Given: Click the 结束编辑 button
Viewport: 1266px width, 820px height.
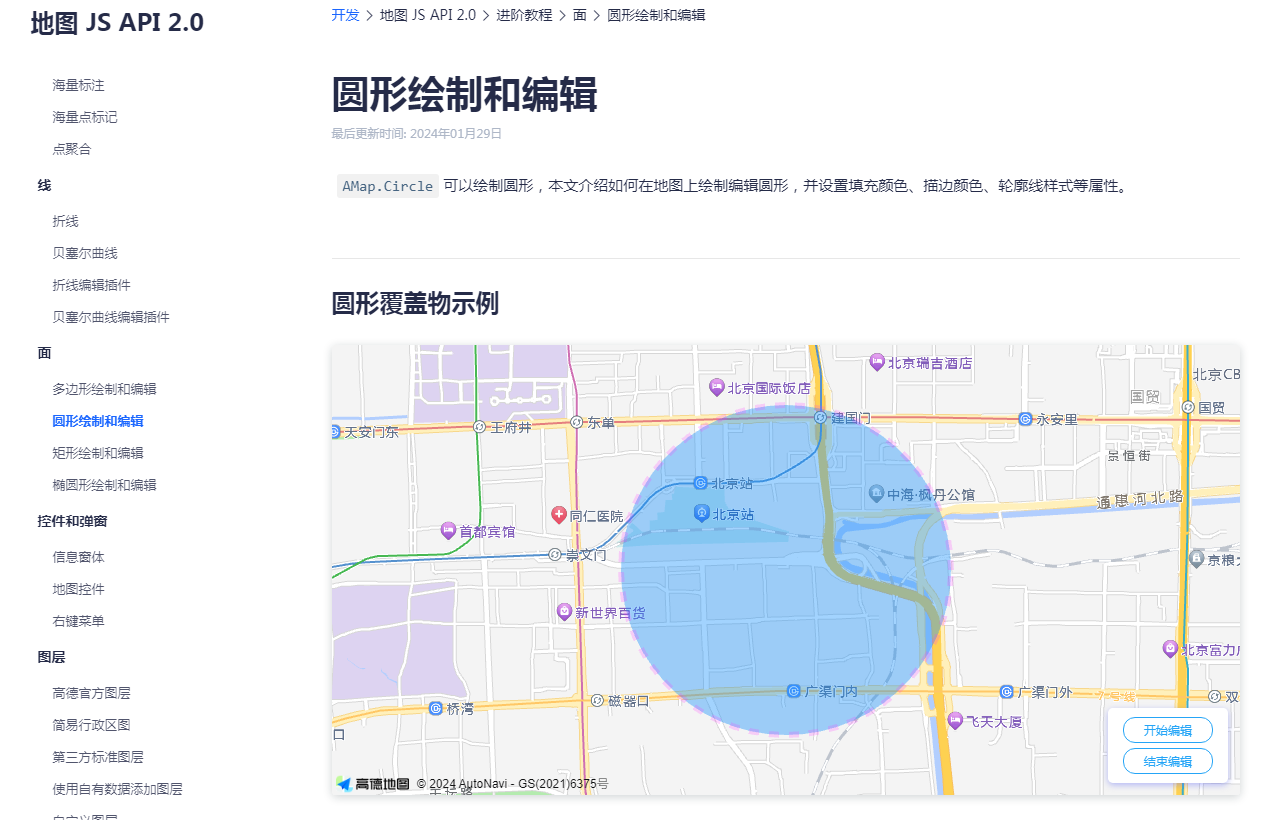Looking at the screenshot, I should click(1168, 761).
